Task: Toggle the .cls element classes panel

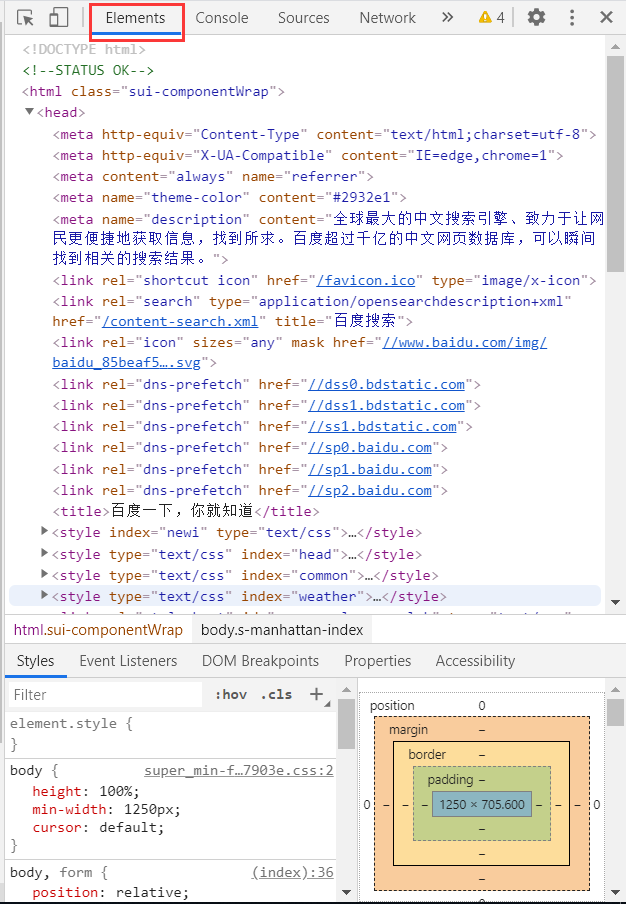Action: 276,695
